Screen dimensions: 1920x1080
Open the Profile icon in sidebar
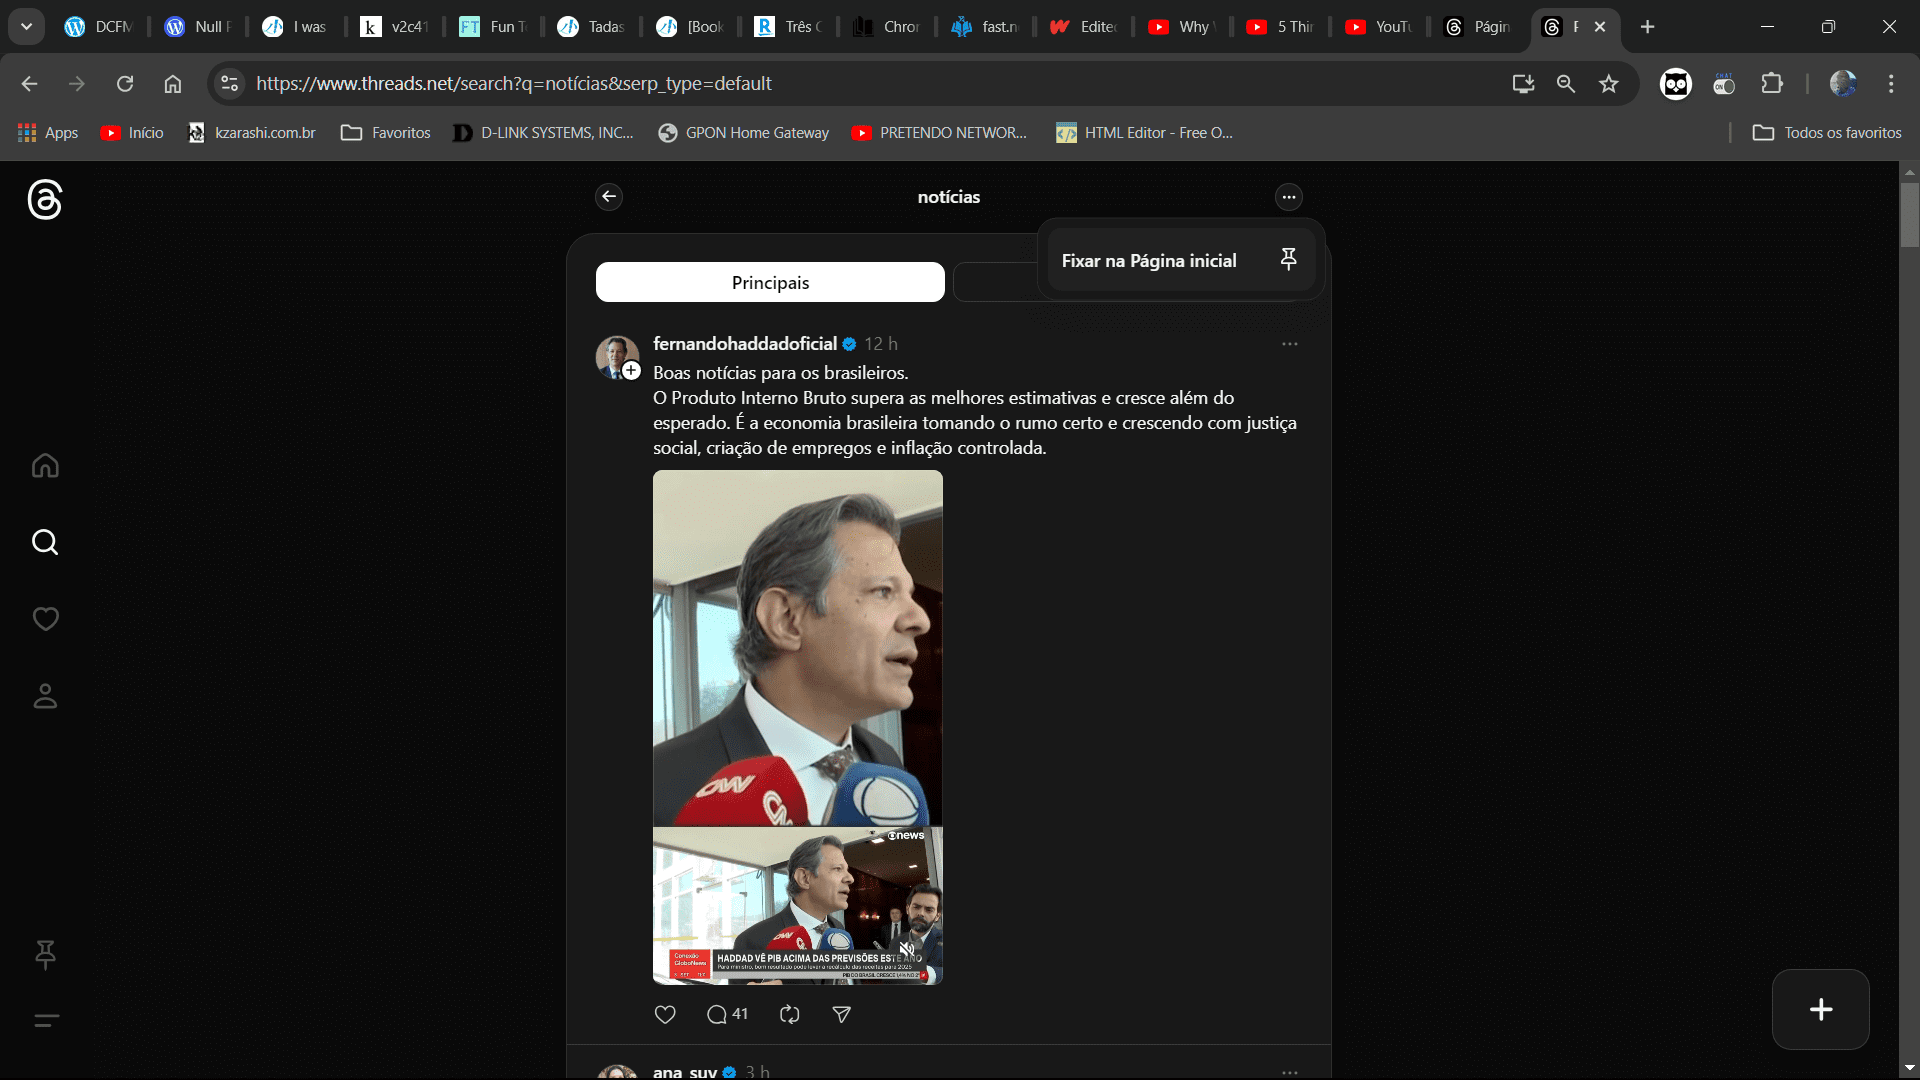tap(45, 696)
